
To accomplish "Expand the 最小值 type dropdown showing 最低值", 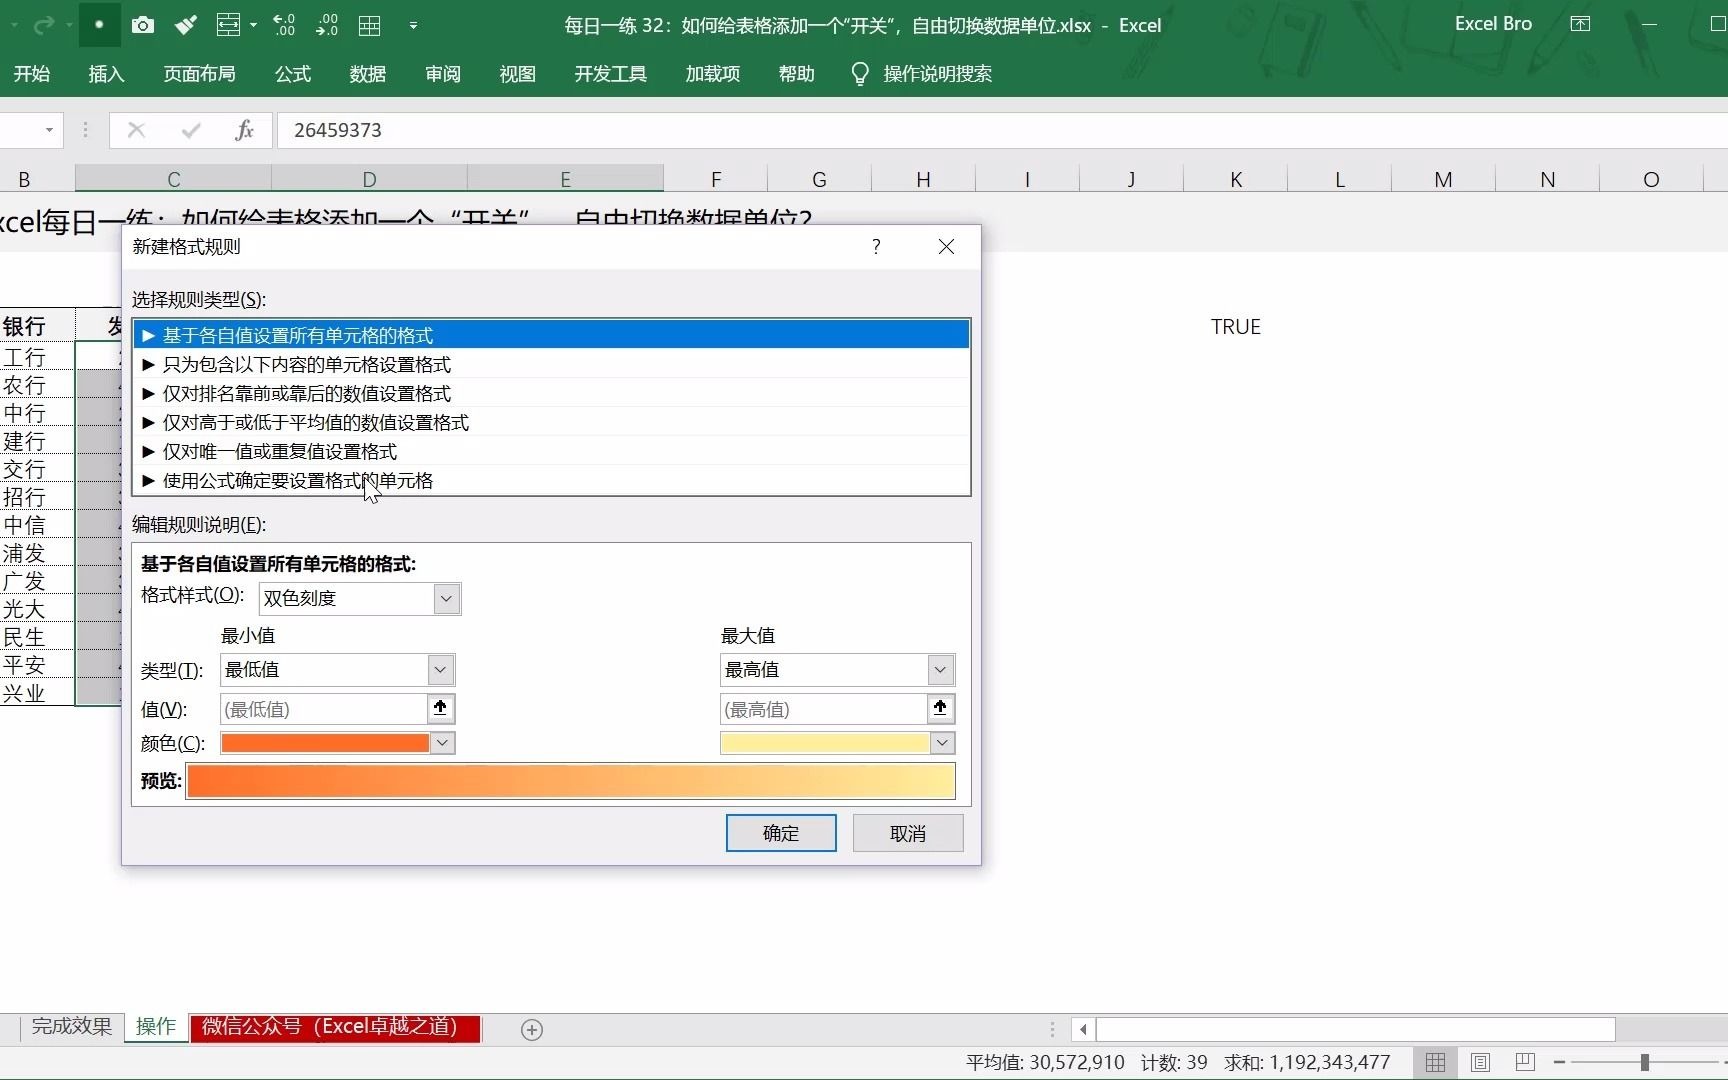I will [440, 669].
